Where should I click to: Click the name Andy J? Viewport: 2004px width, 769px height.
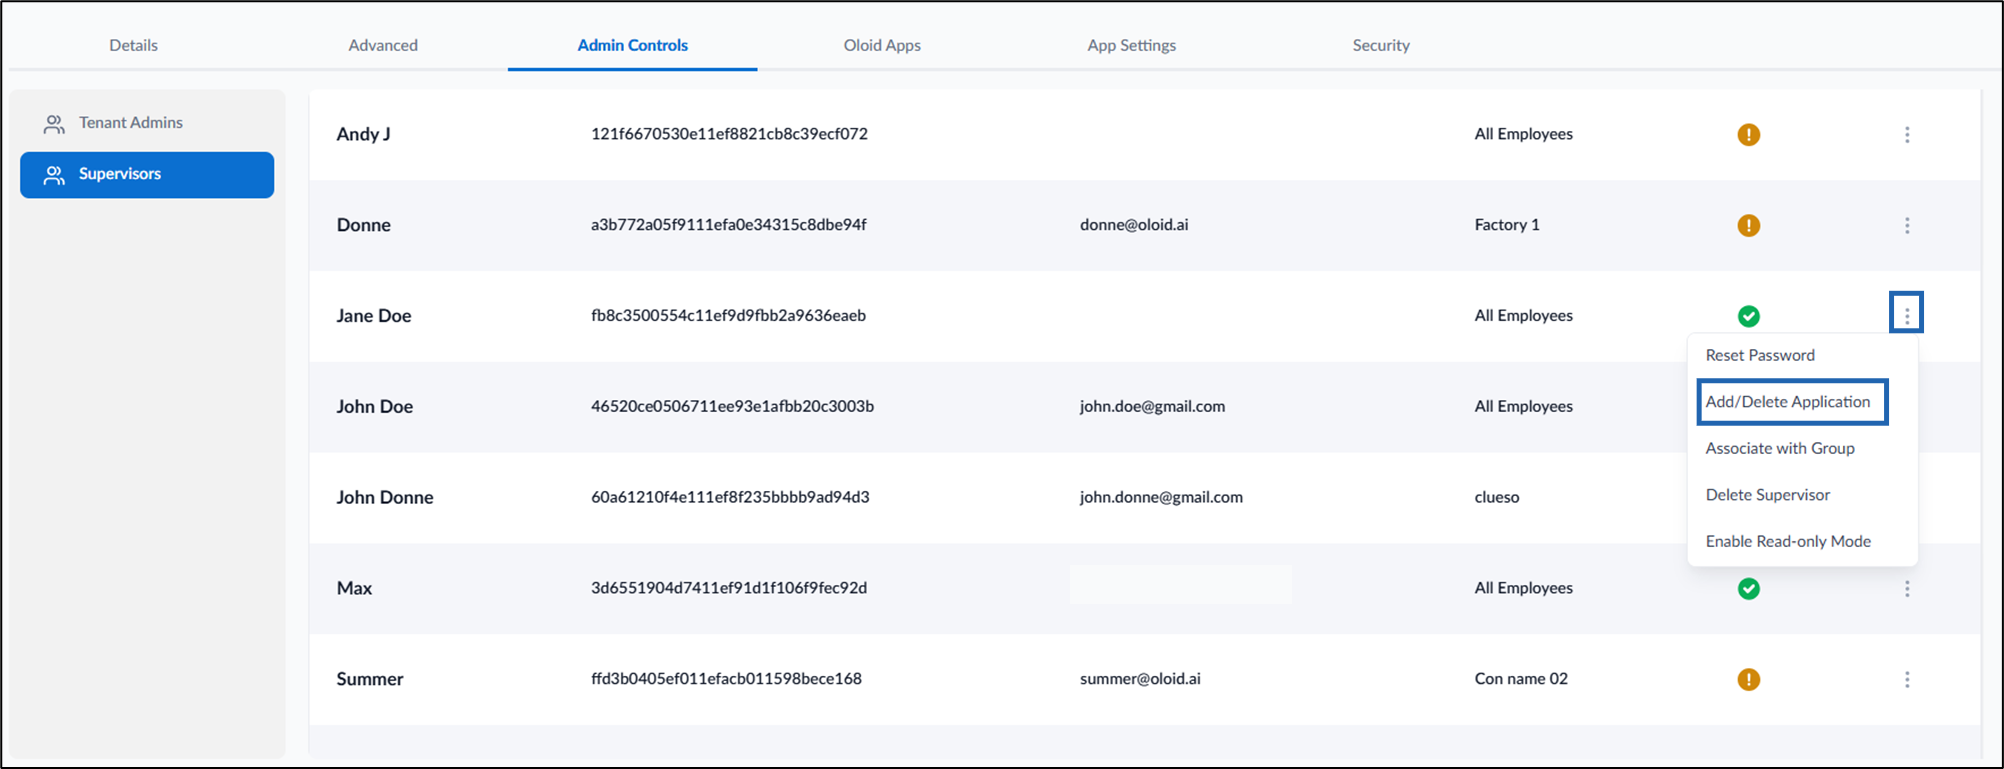click(363, 134)
